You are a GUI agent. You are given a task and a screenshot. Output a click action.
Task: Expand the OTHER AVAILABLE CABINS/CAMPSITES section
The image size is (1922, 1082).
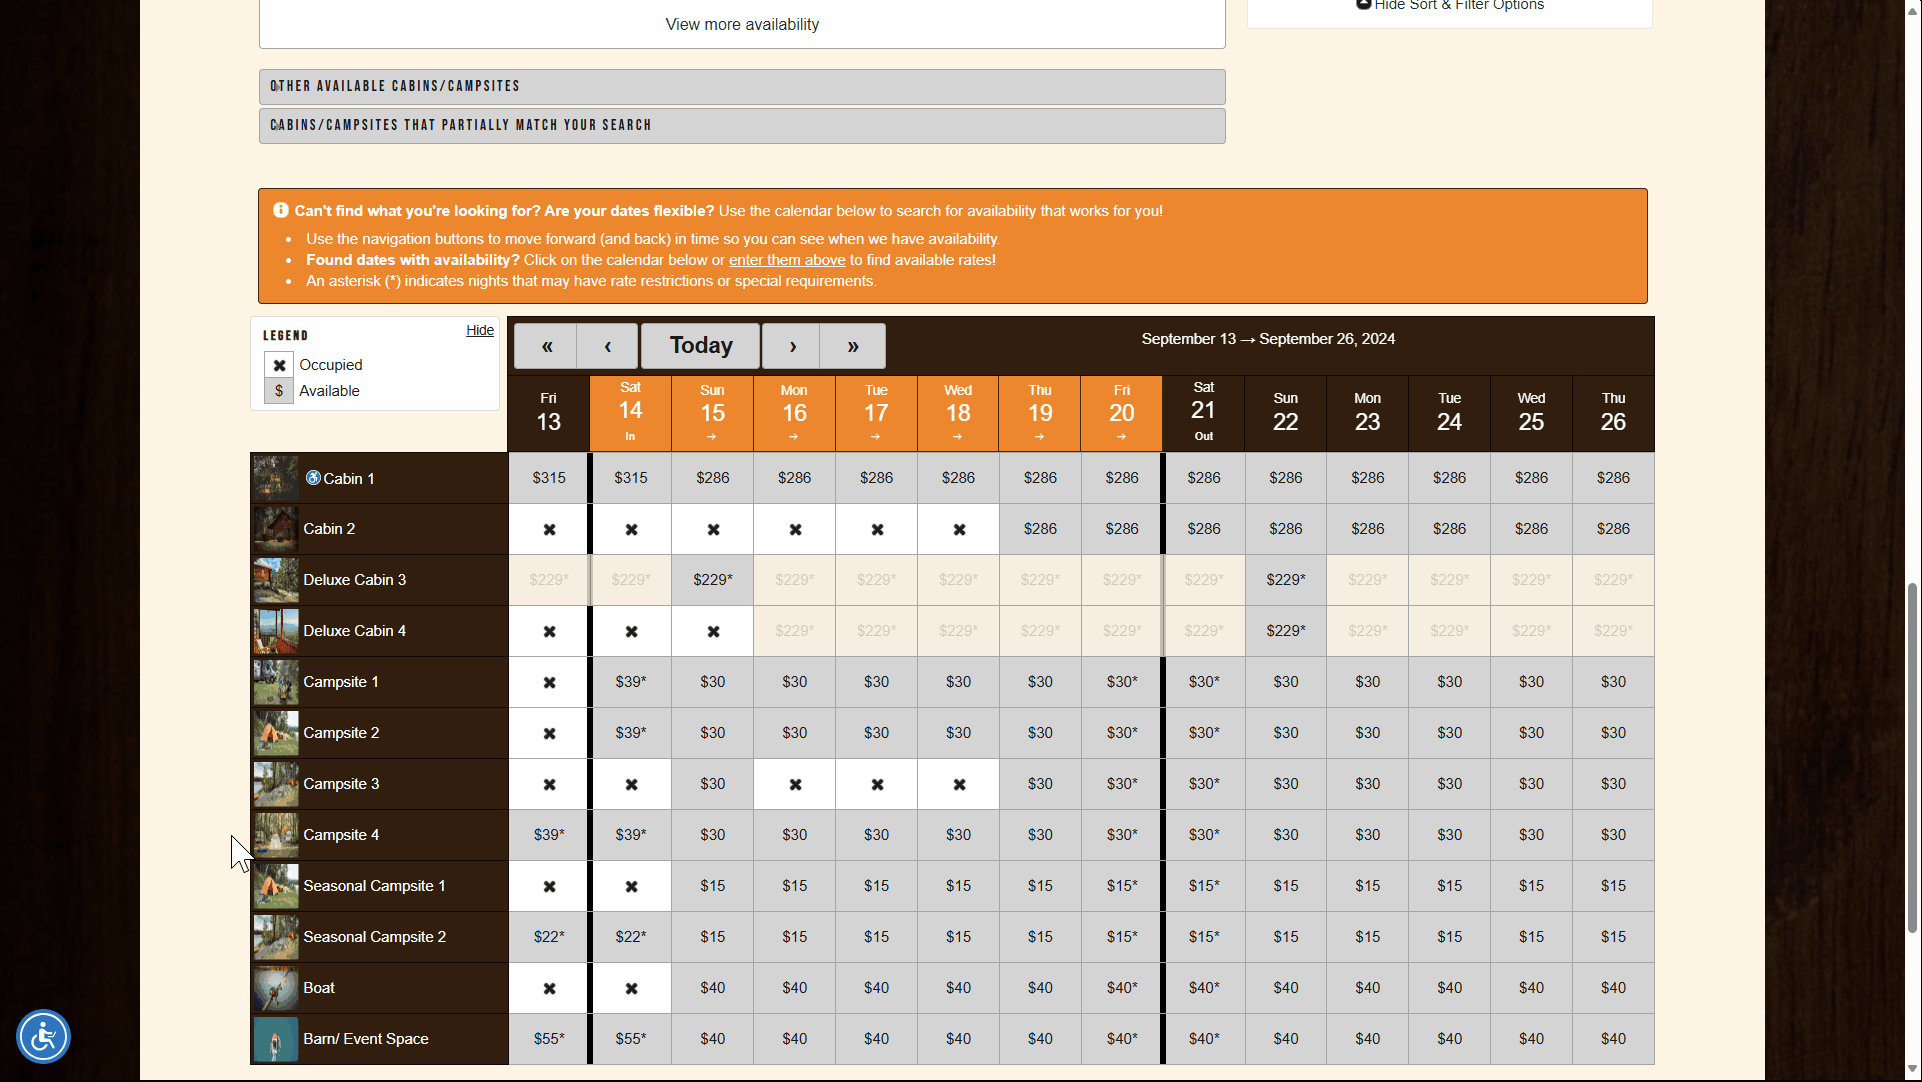[741, 87]
